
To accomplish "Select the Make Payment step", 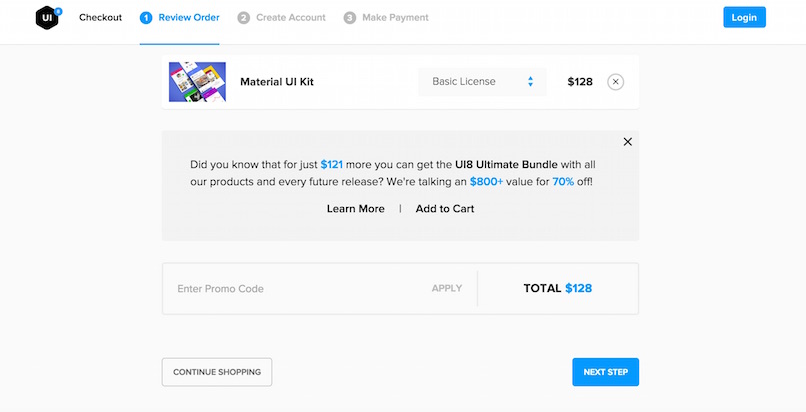I will pyautogui.click(x=395, y=18).
